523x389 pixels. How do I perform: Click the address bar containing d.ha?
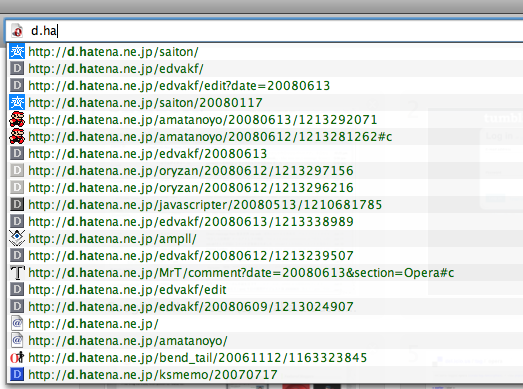[x=264, y=31]
